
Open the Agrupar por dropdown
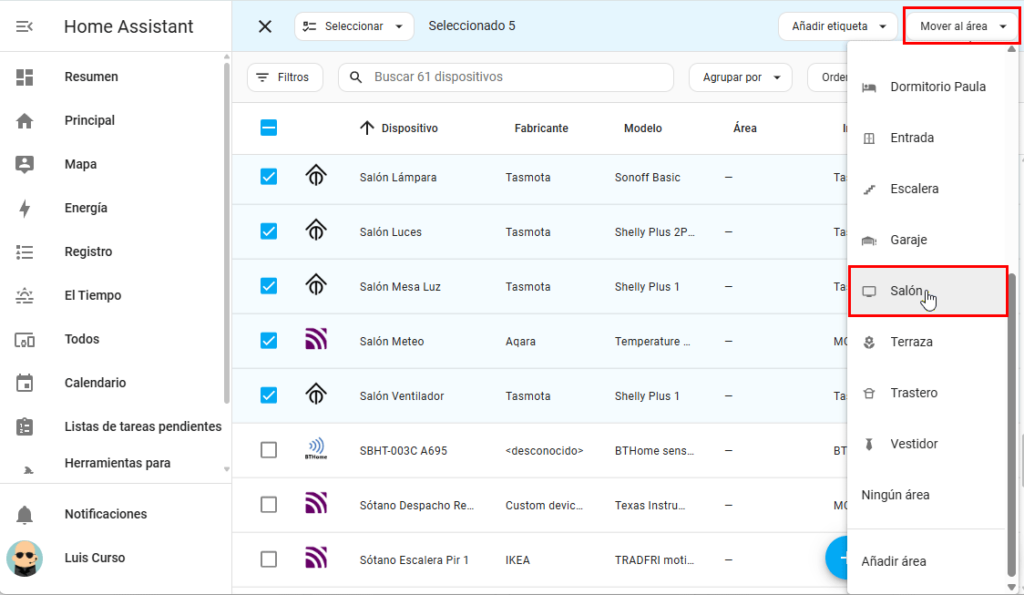tap(740, 77)
